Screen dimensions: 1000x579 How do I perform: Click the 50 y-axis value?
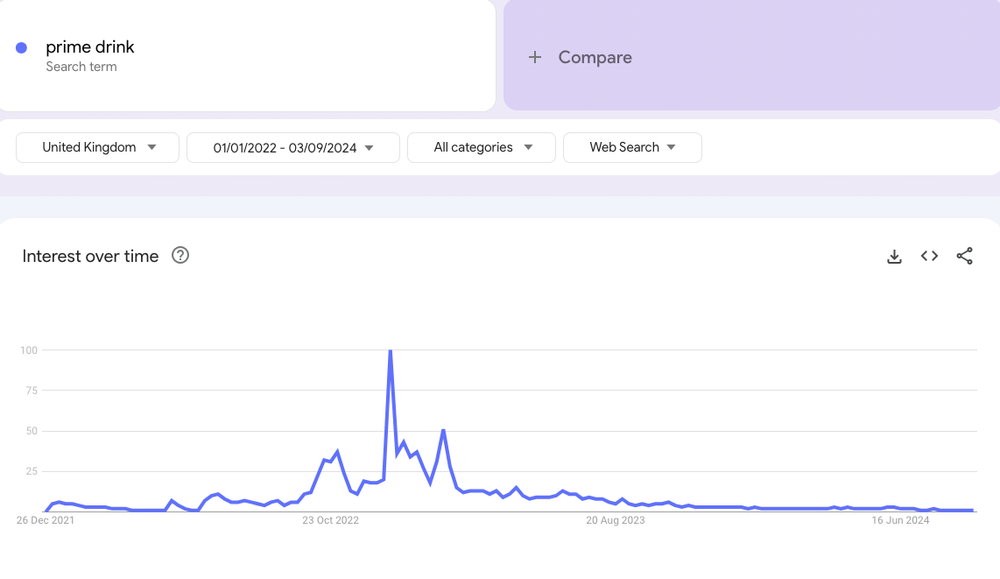[x=31, y=431]
